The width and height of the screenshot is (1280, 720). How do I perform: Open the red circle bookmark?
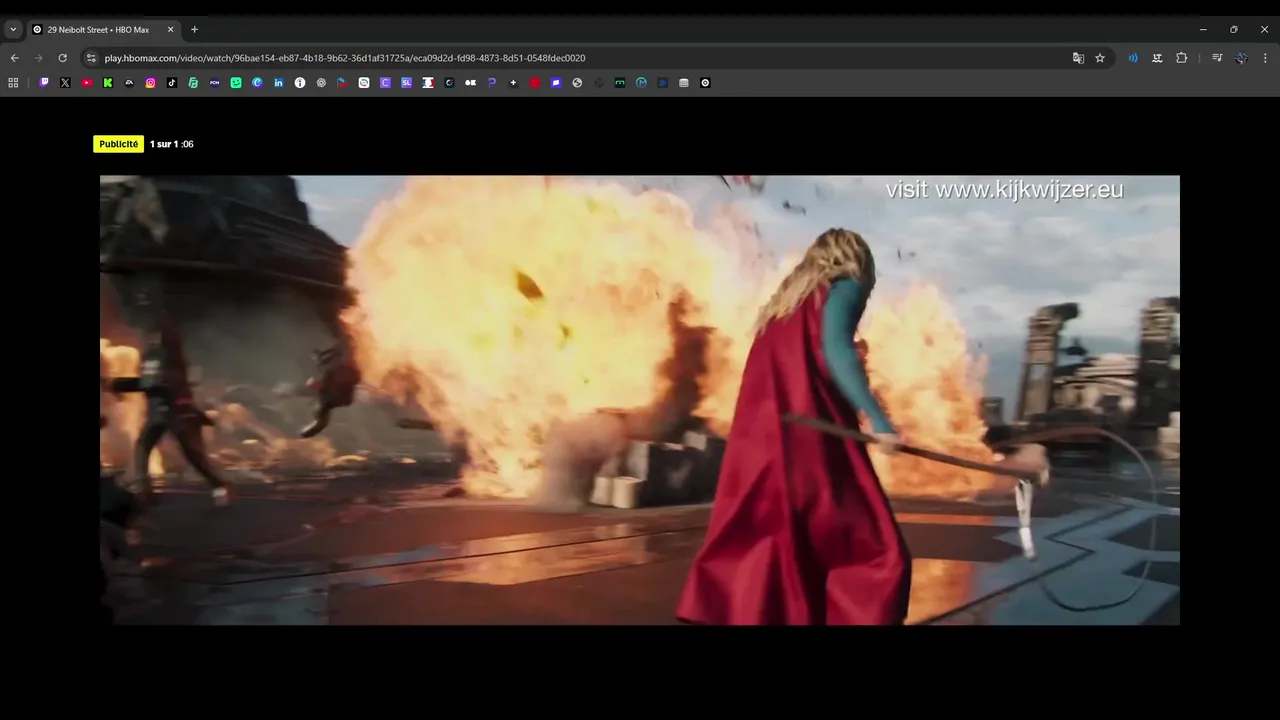click(x=535, y=83)
